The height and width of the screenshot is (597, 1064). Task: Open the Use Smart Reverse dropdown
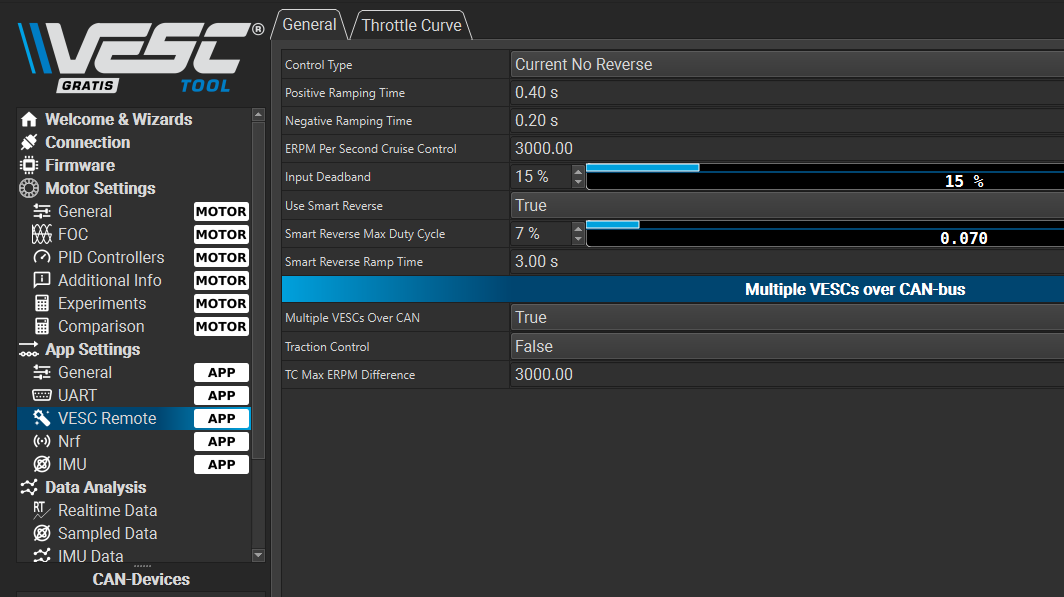click(787, 206)
